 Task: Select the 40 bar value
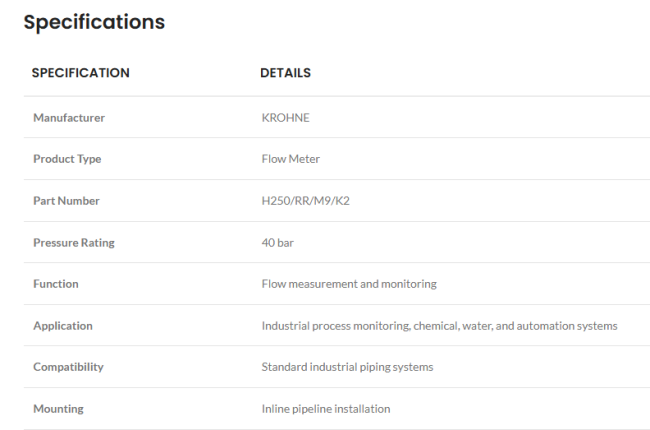pos(277,243)
